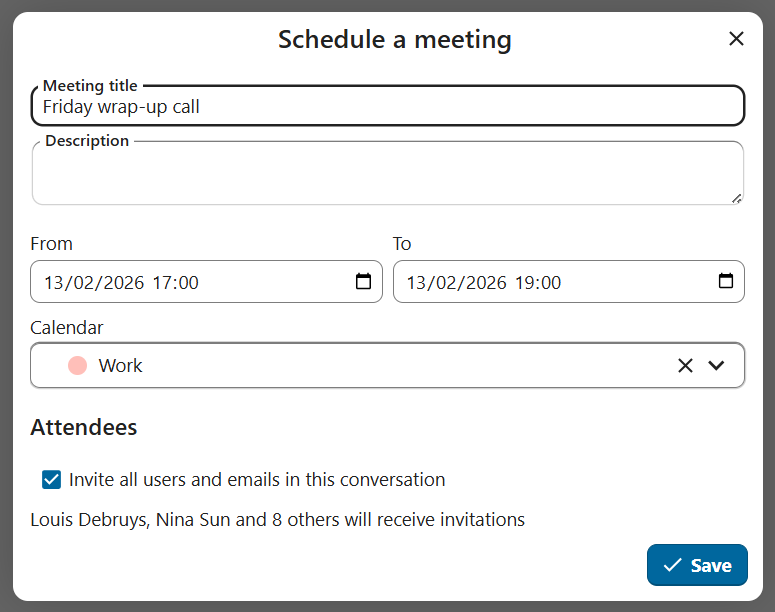The image size is (775, 612).
Task: Open the To date calendar picker icon
Action: click(x=726, y=281)
